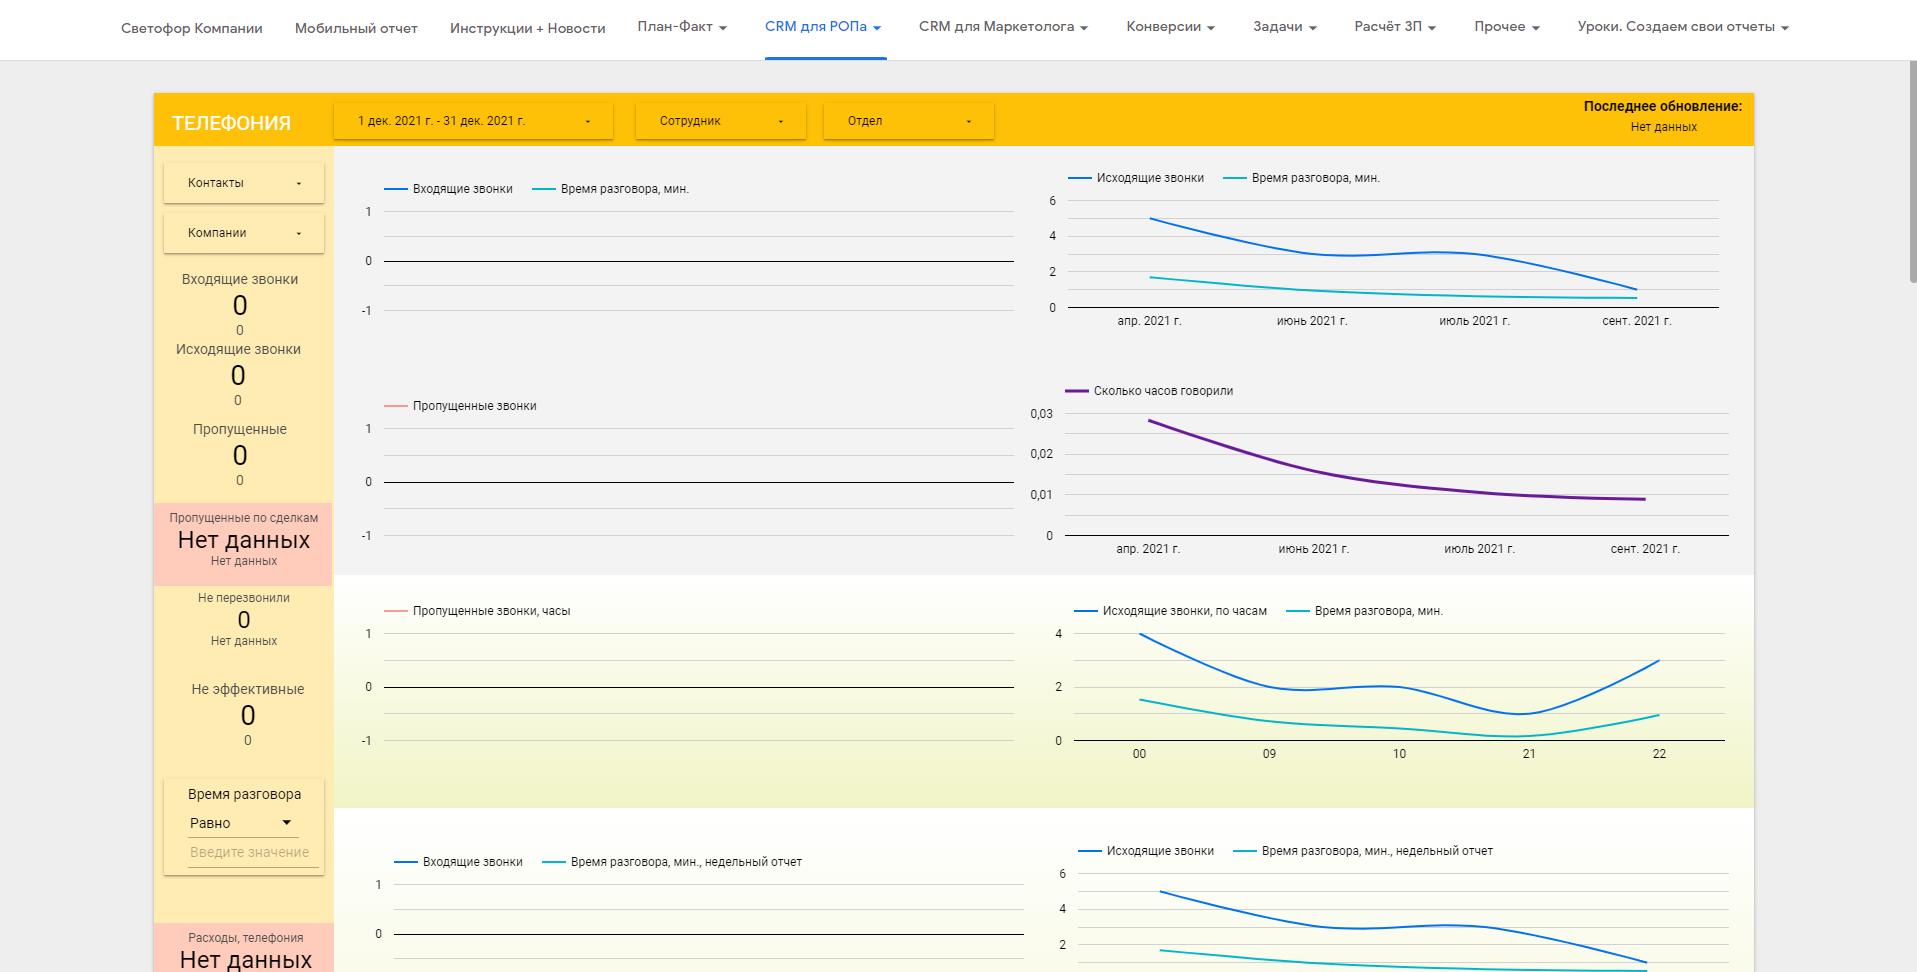Expand the CRM для Маркетолога menu
The height and width of the screenshot is (972, 1917).
pyautogui.click(x=1003, y=27)
